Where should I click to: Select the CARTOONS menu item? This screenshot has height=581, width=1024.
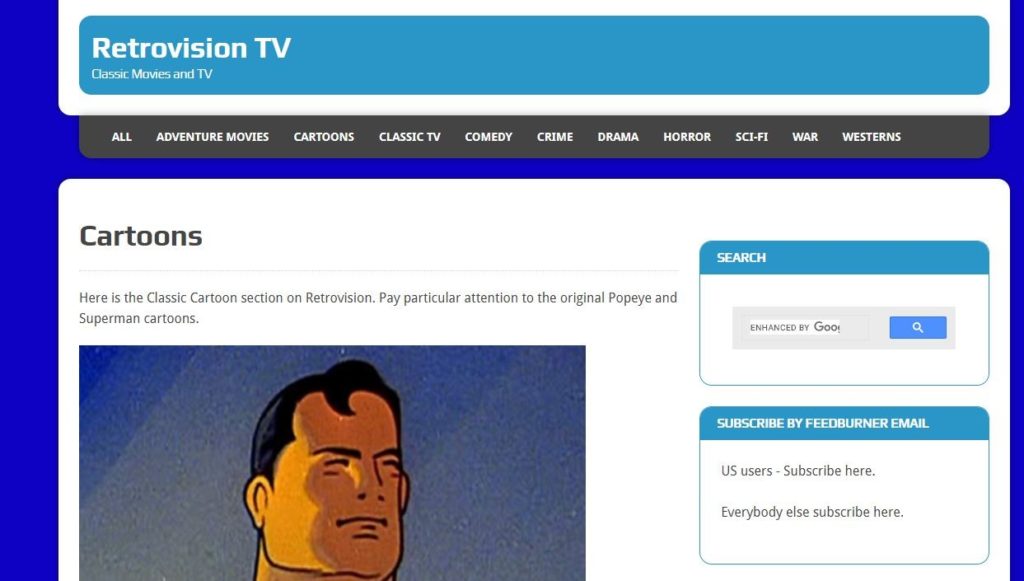coord(324,137)
